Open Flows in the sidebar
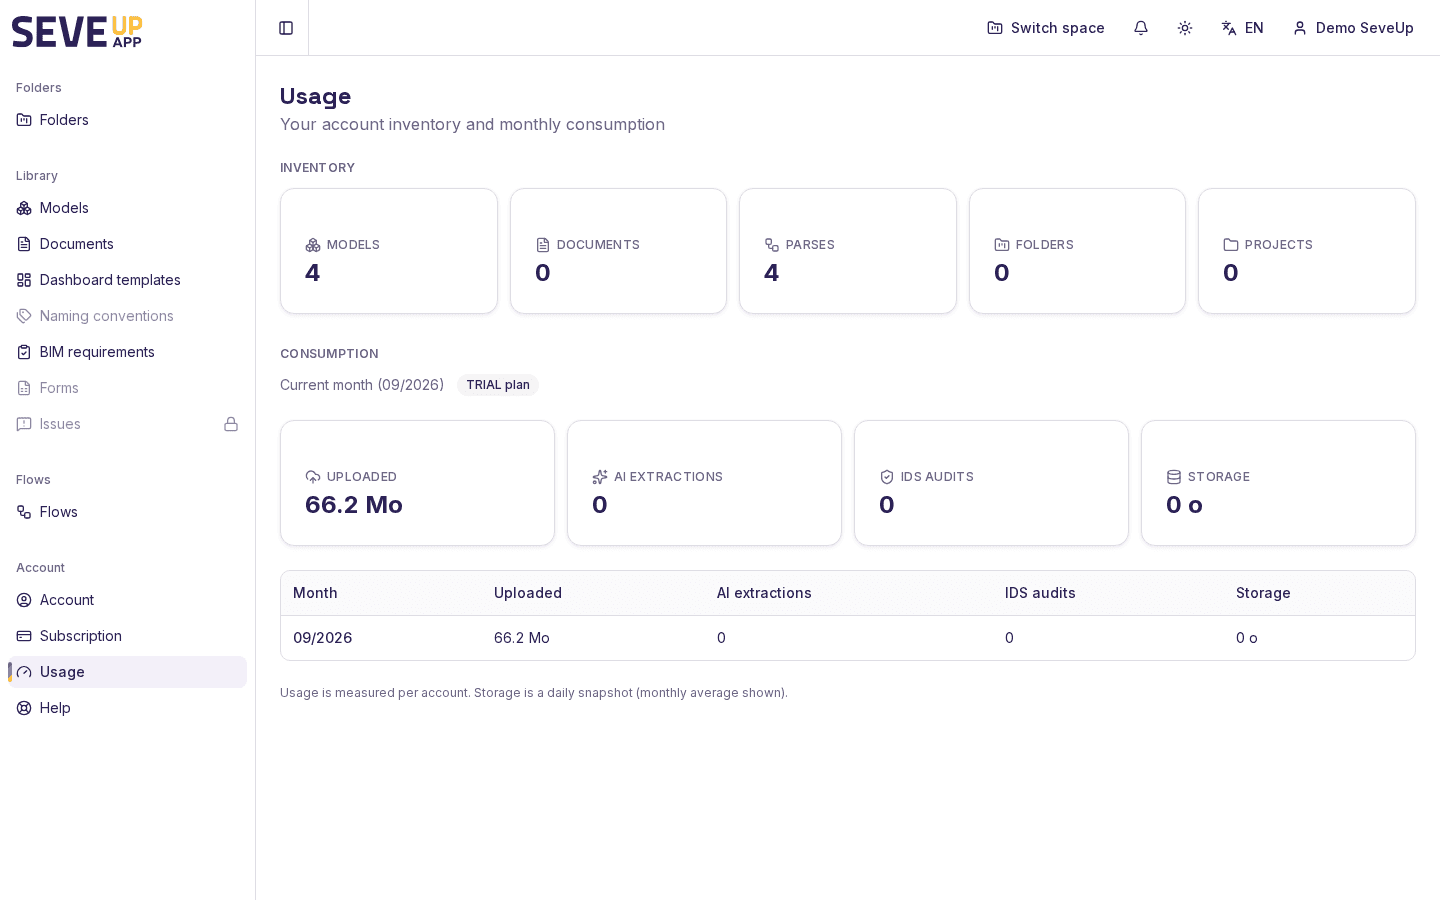Viewport: 1440px width, 900px height. [x=127, y=512]
